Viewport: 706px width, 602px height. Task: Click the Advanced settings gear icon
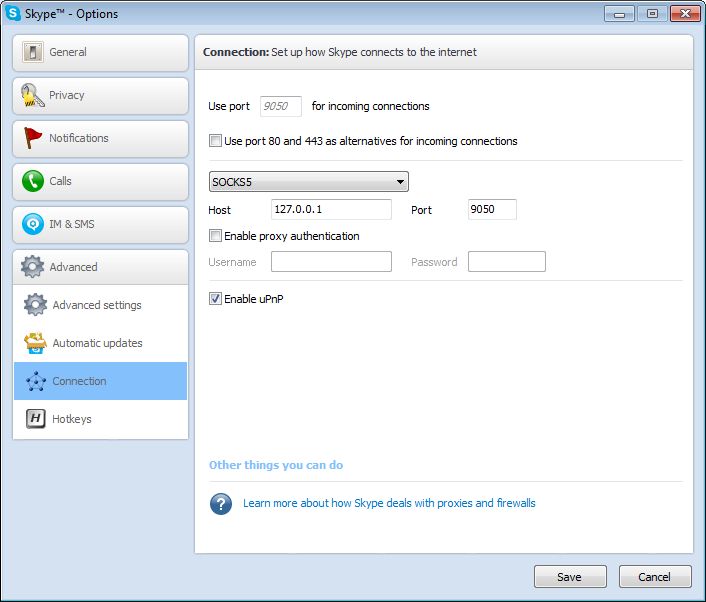point(36,305)
